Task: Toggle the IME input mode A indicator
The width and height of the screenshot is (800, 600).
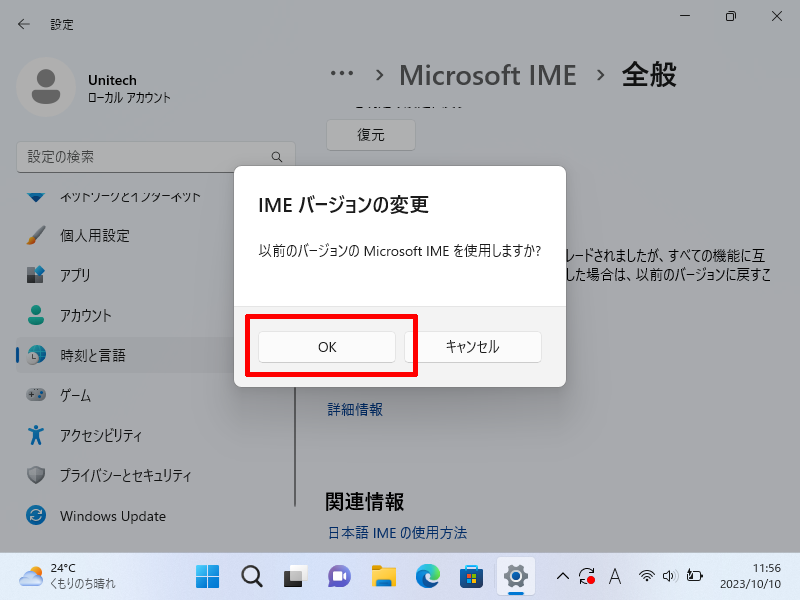Action: (615, 577)
